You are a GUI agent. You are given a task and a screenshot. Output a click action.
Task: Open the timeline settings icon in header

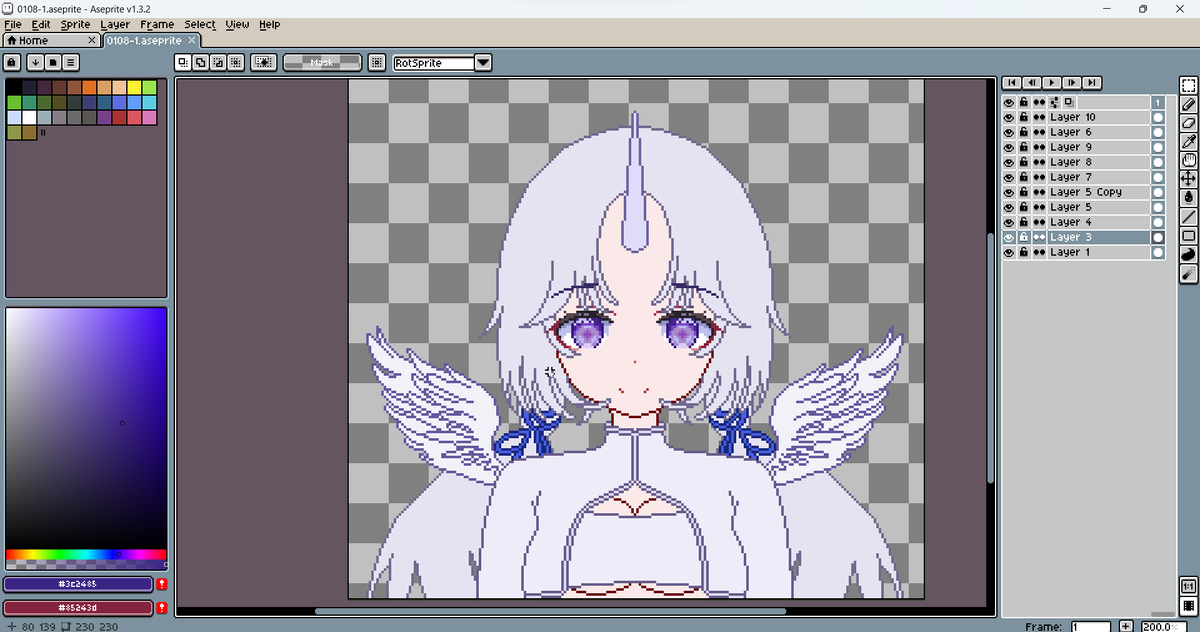1056,102
